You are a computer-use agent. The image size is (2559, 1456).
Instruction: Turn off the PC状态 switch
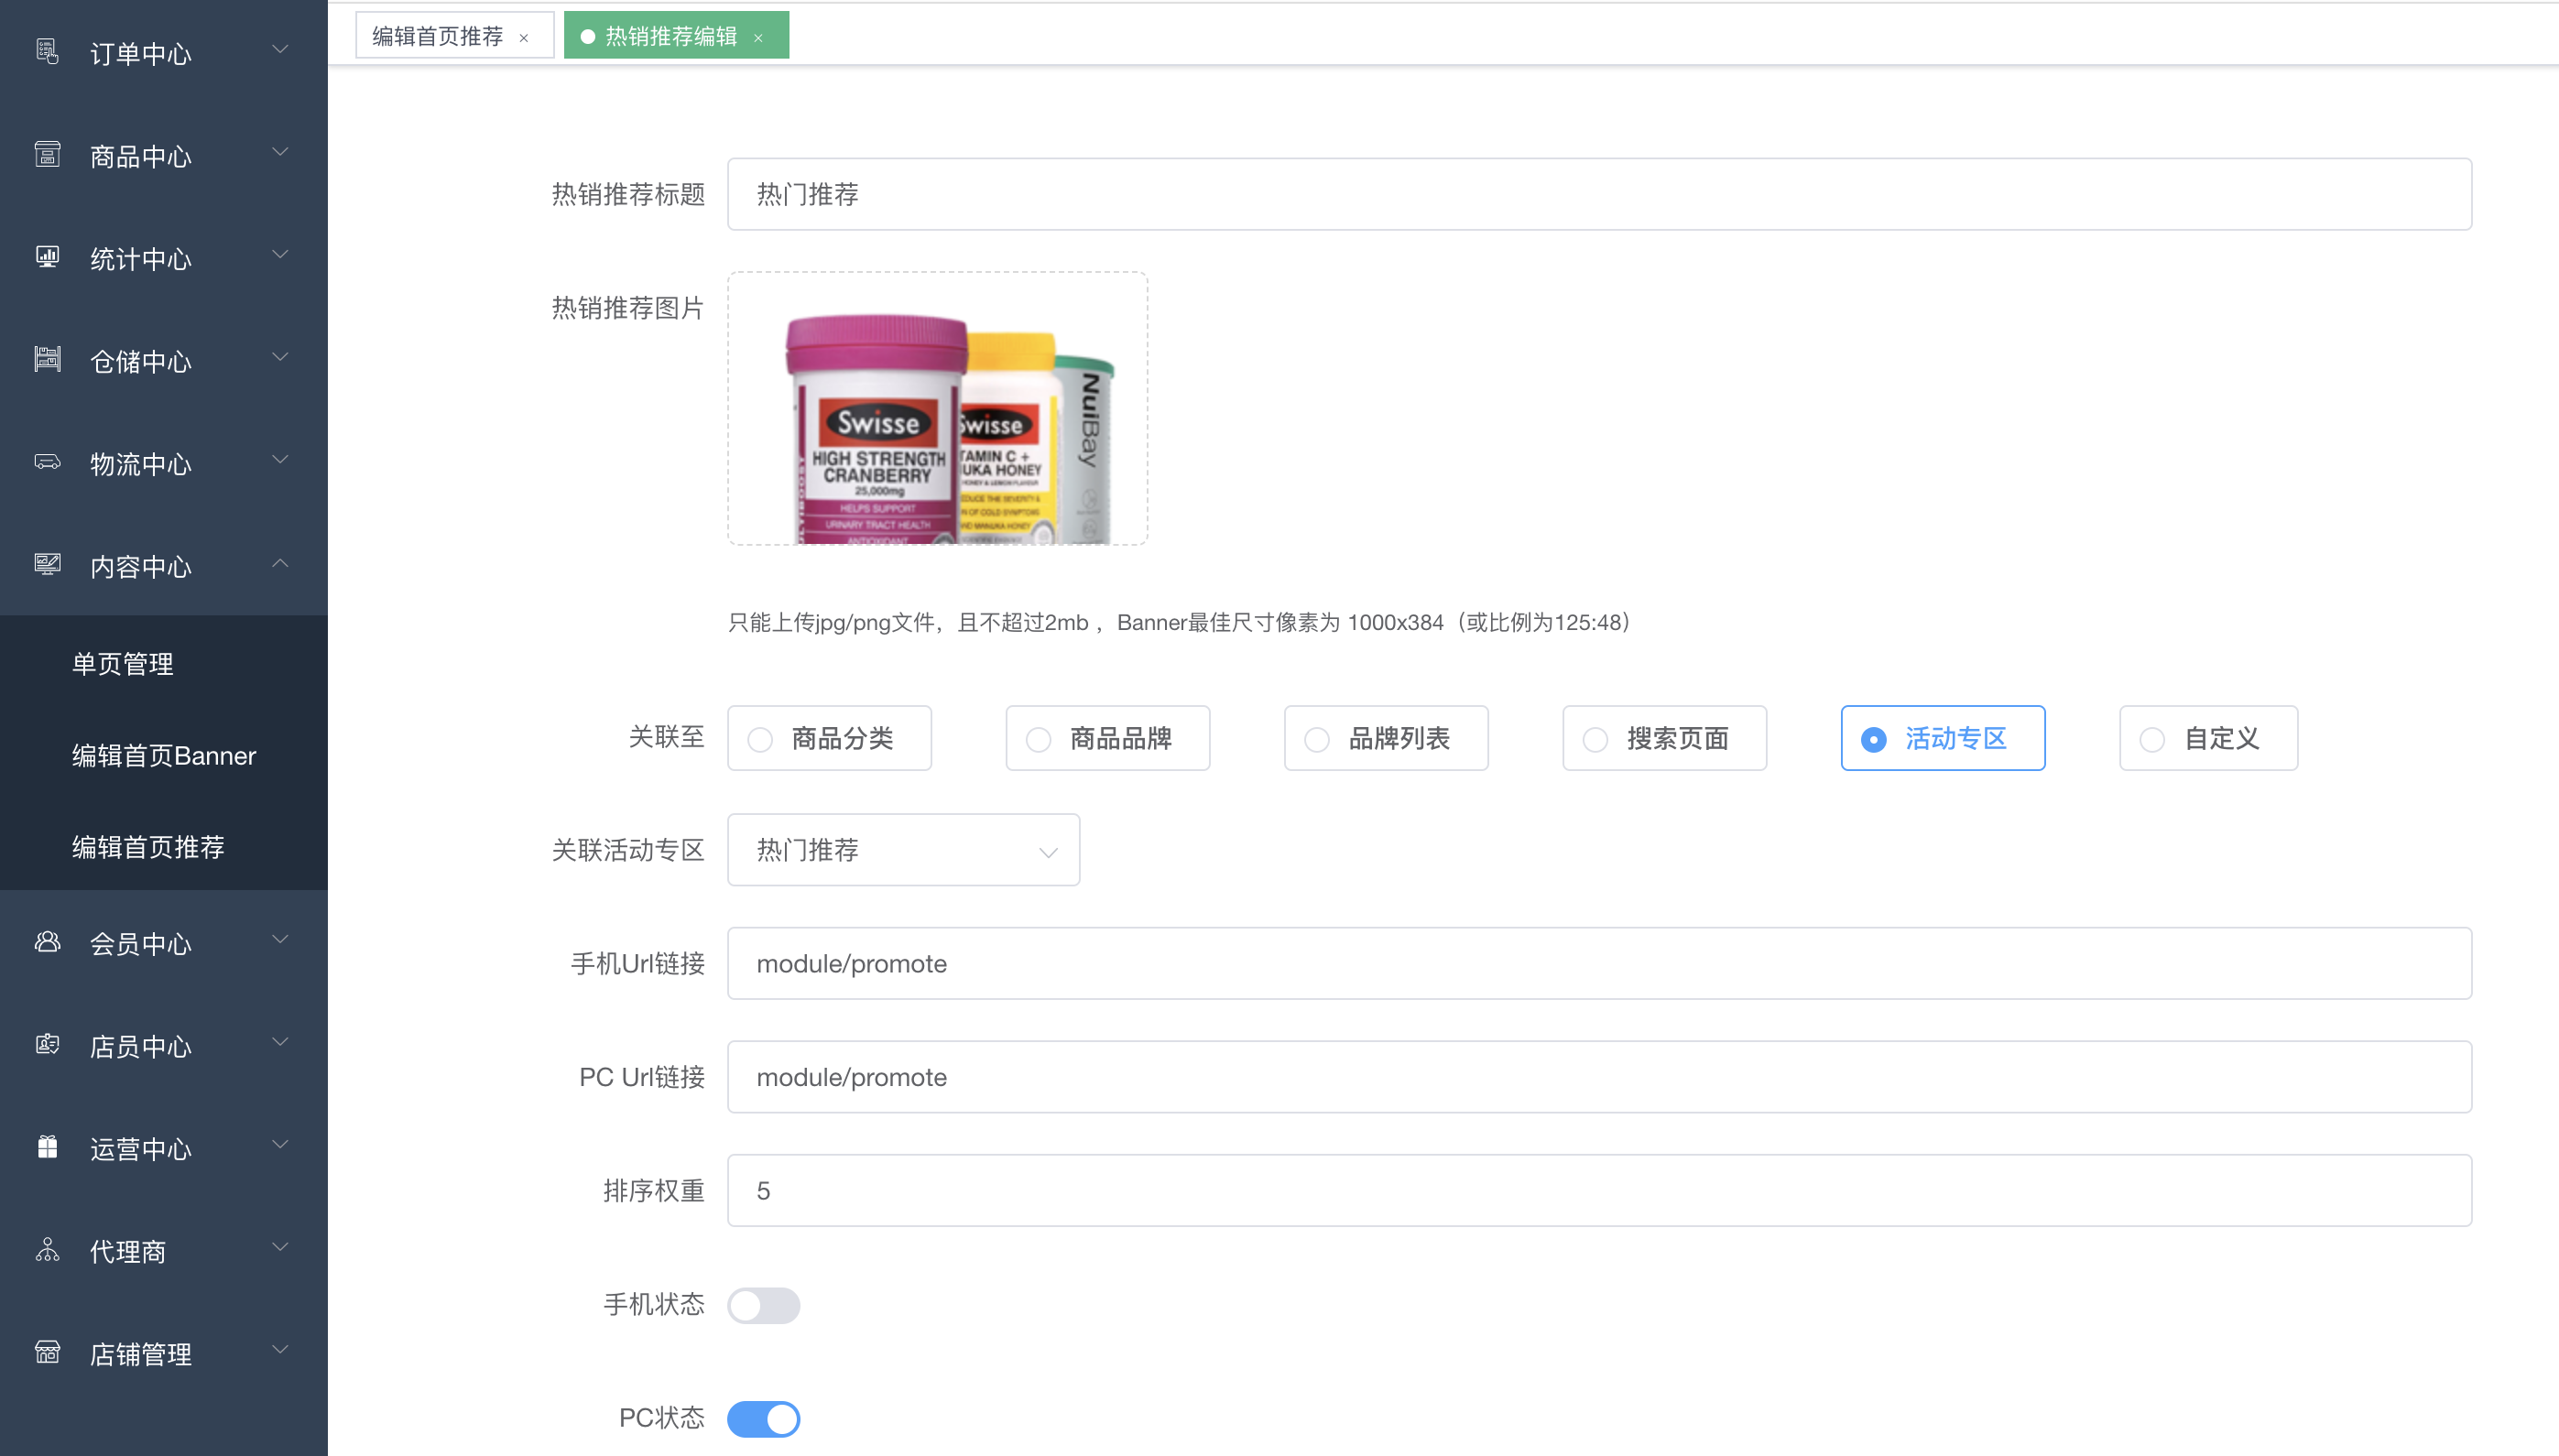click(763, 1418)
